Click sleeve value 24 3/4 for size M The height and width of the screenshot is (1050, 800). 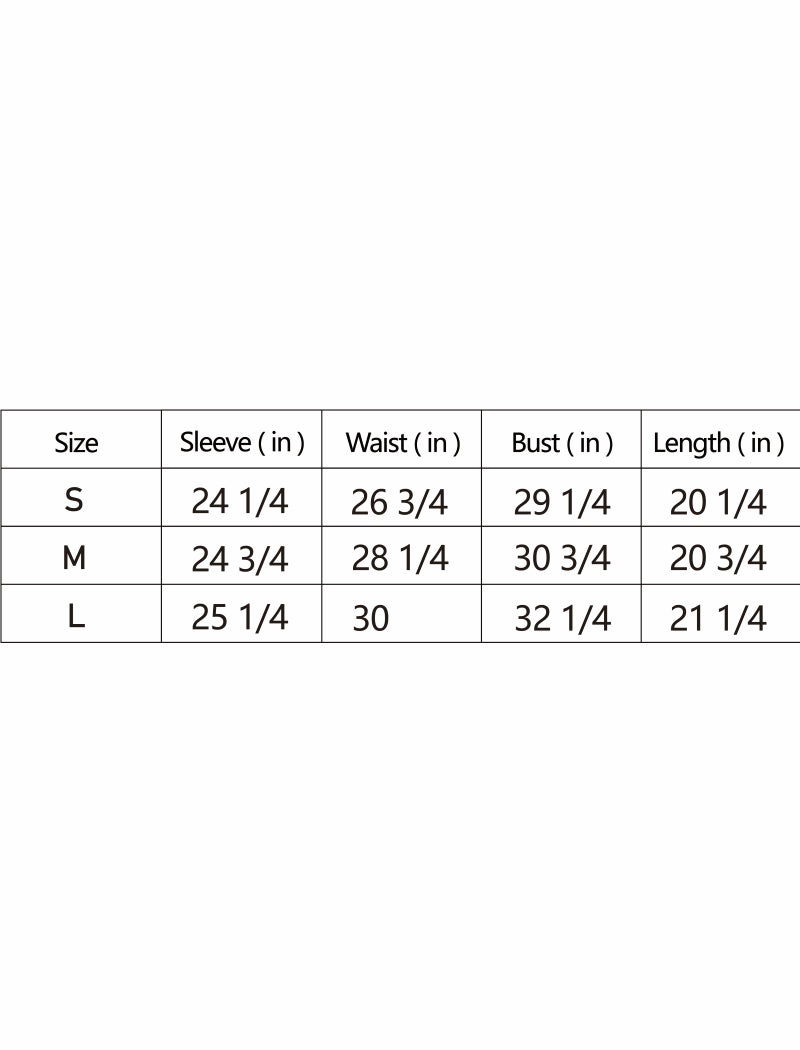240,559
